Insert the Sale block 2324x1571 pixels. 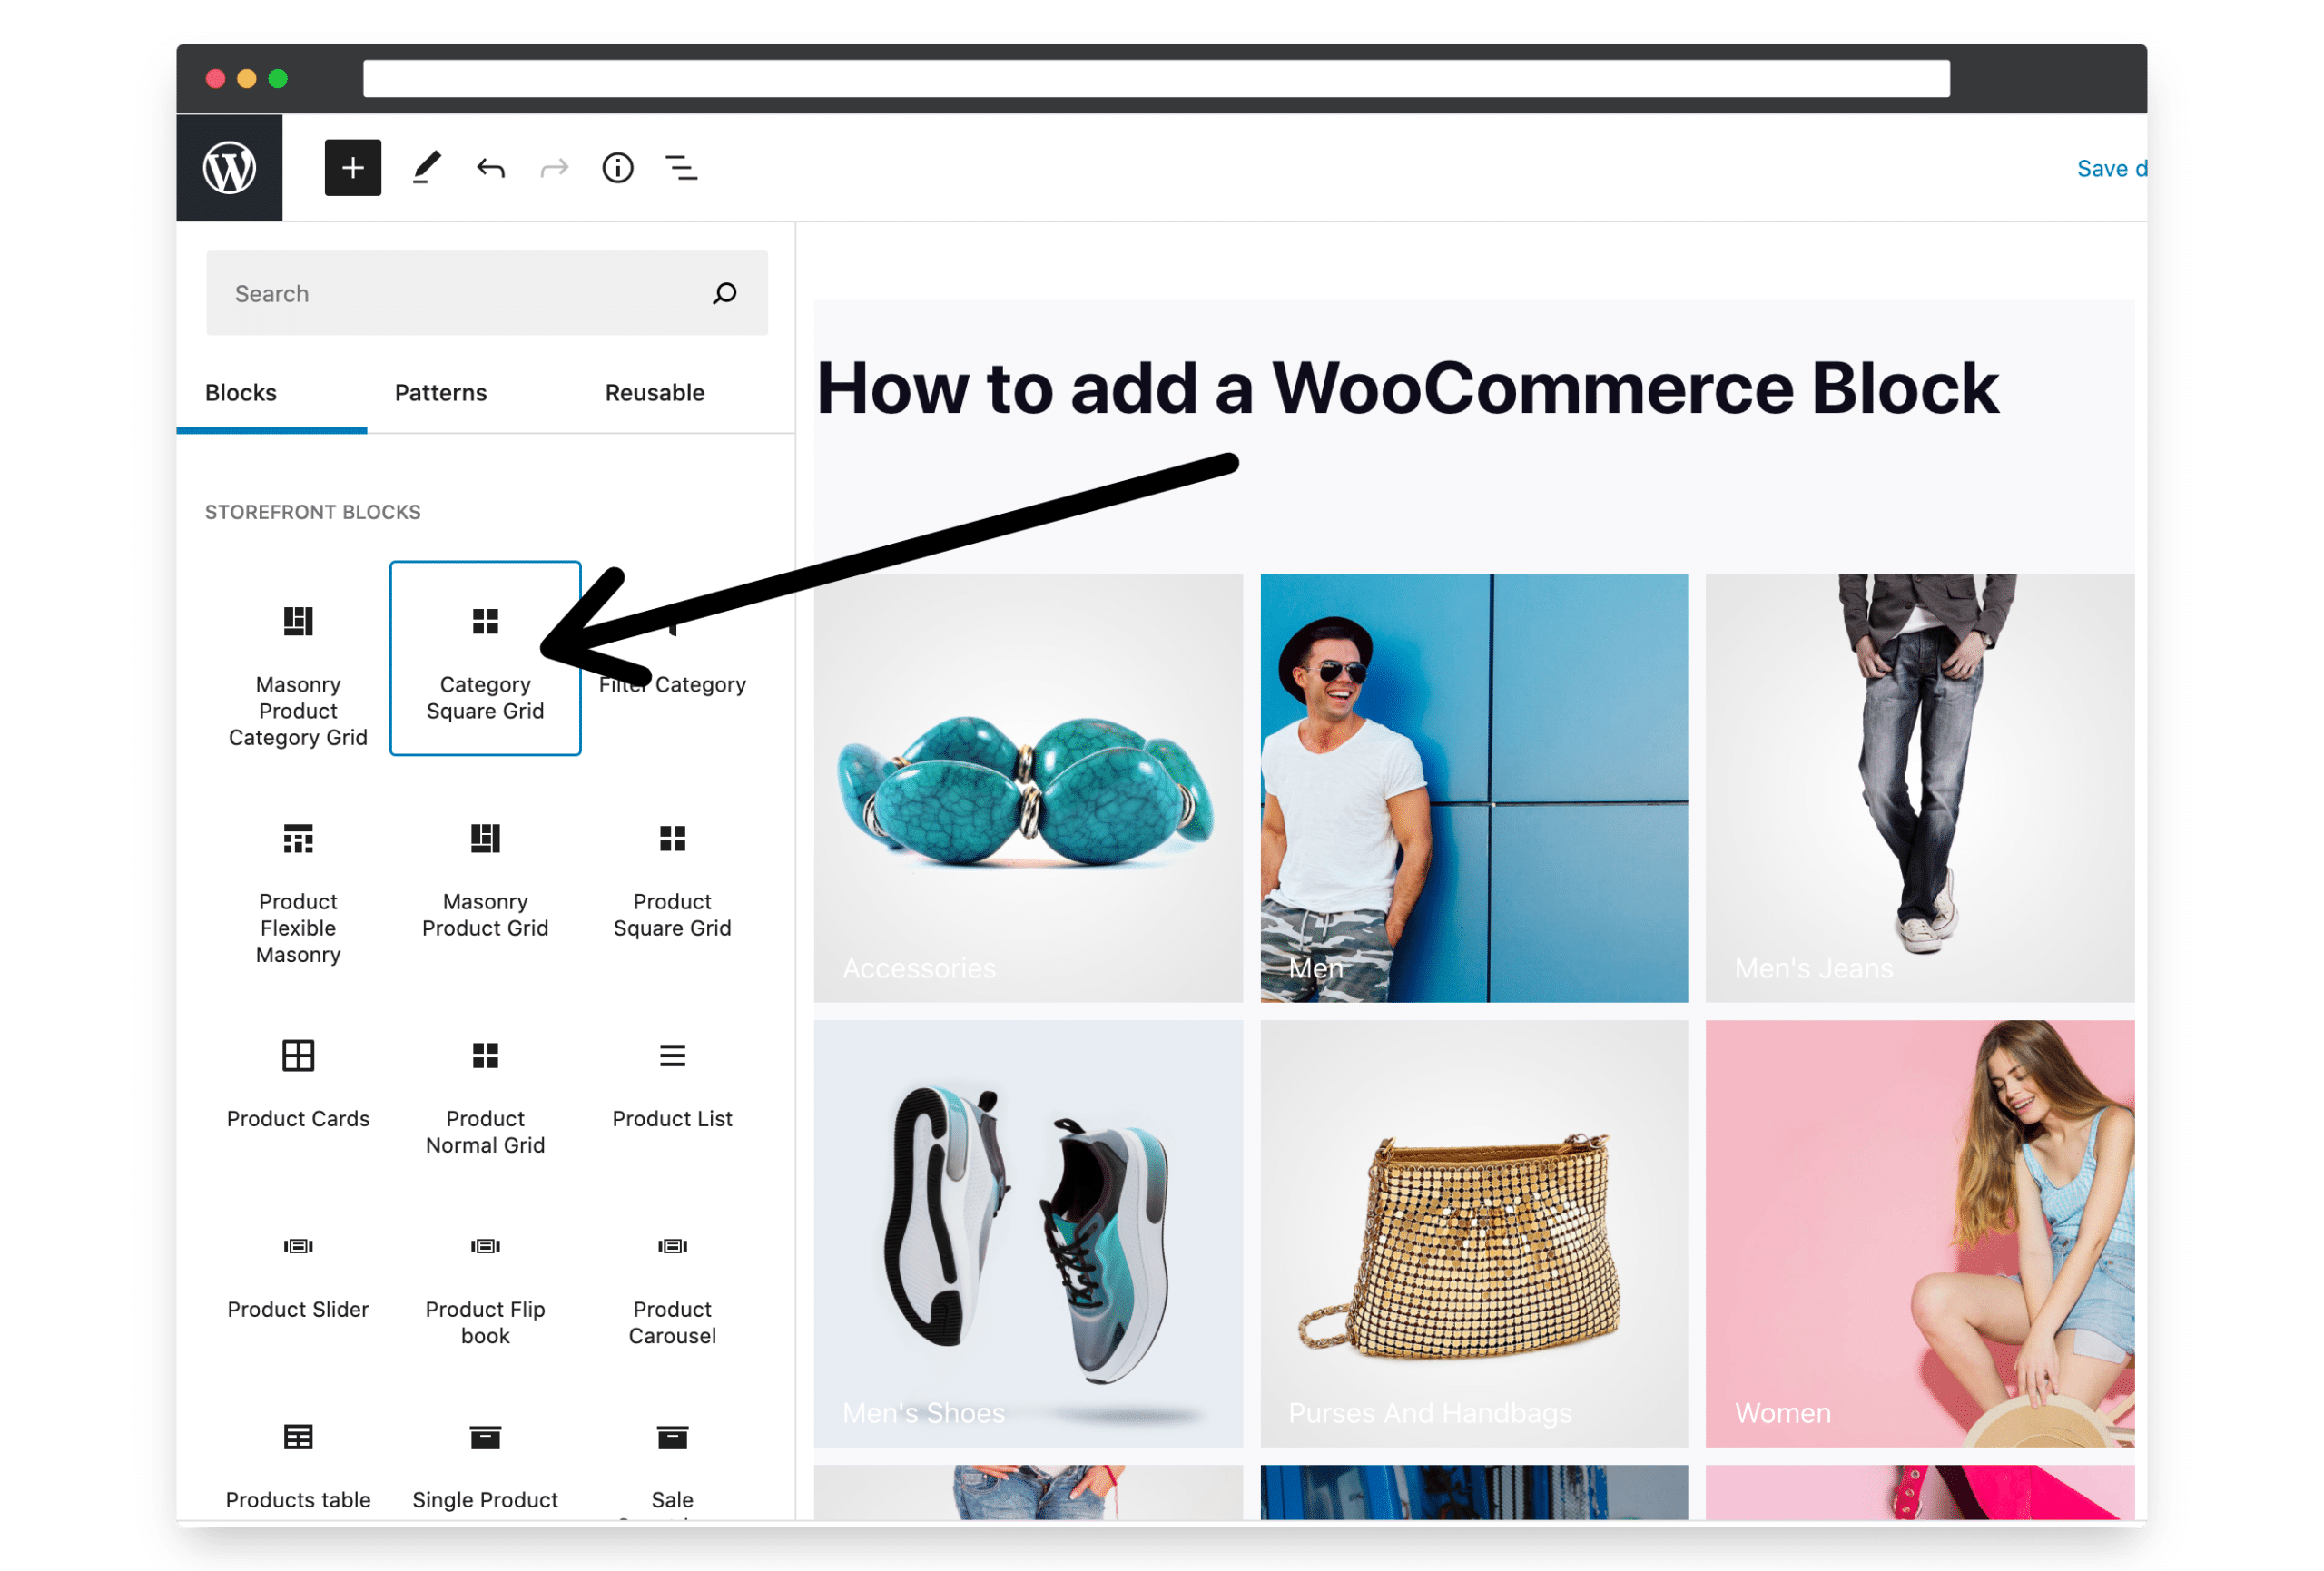tap(672, 1467)
